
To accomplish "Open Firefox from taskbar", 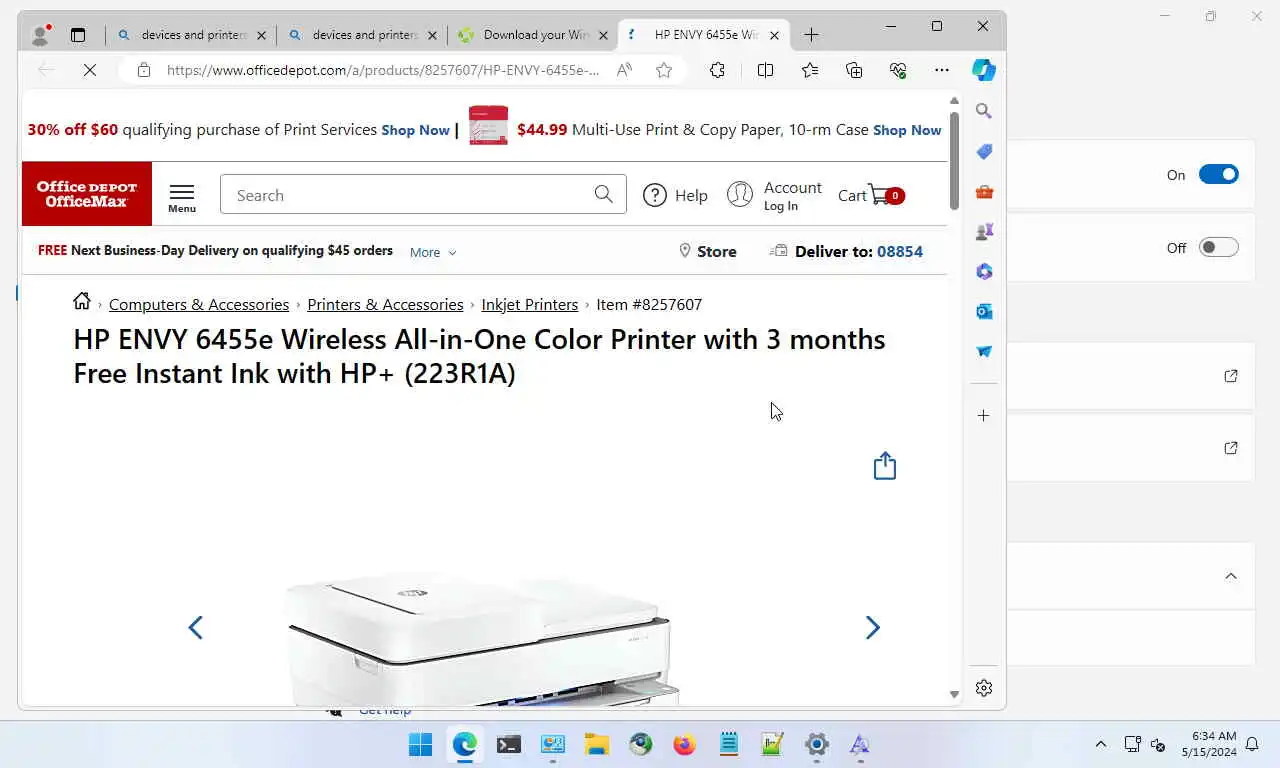I will (685, 744).
